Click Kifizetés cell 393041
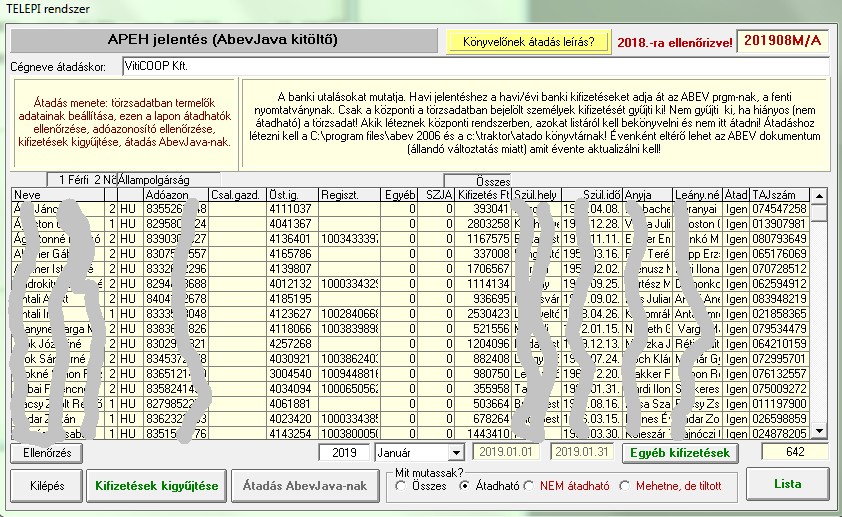Image resolution: width=842 pixels, height=517 pixels. pyautogui.click(x=483, y=209)
